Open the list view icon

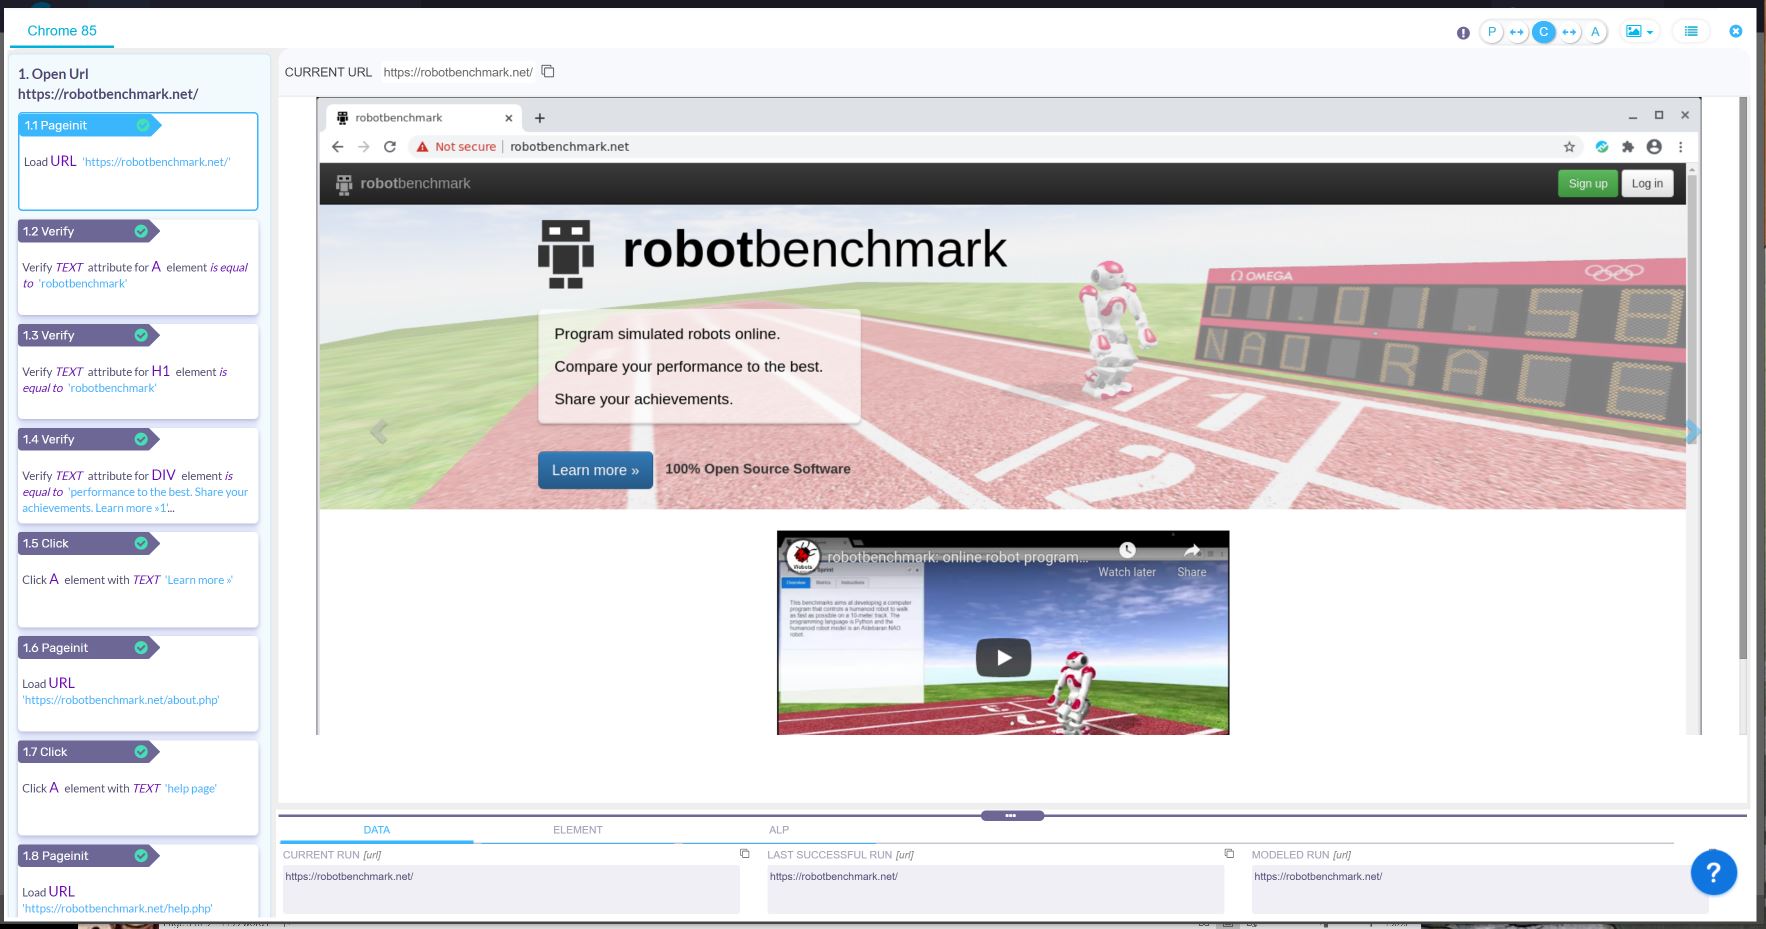point(1691,32)
